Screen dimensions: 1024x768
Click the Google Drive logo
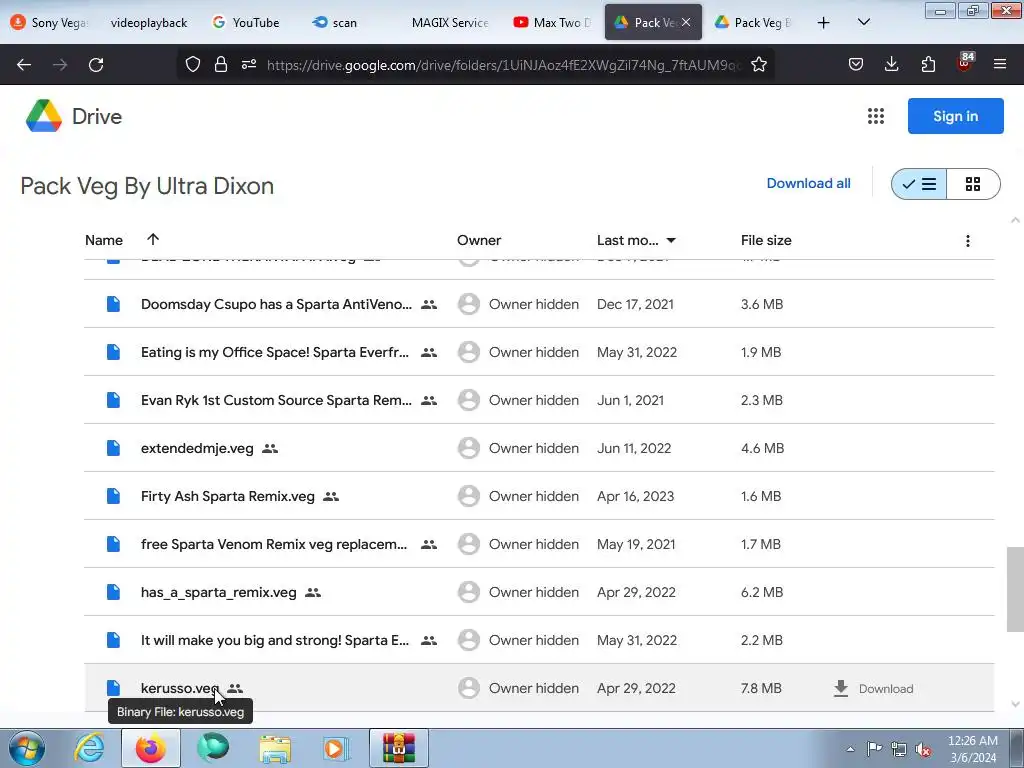(44, 116)
